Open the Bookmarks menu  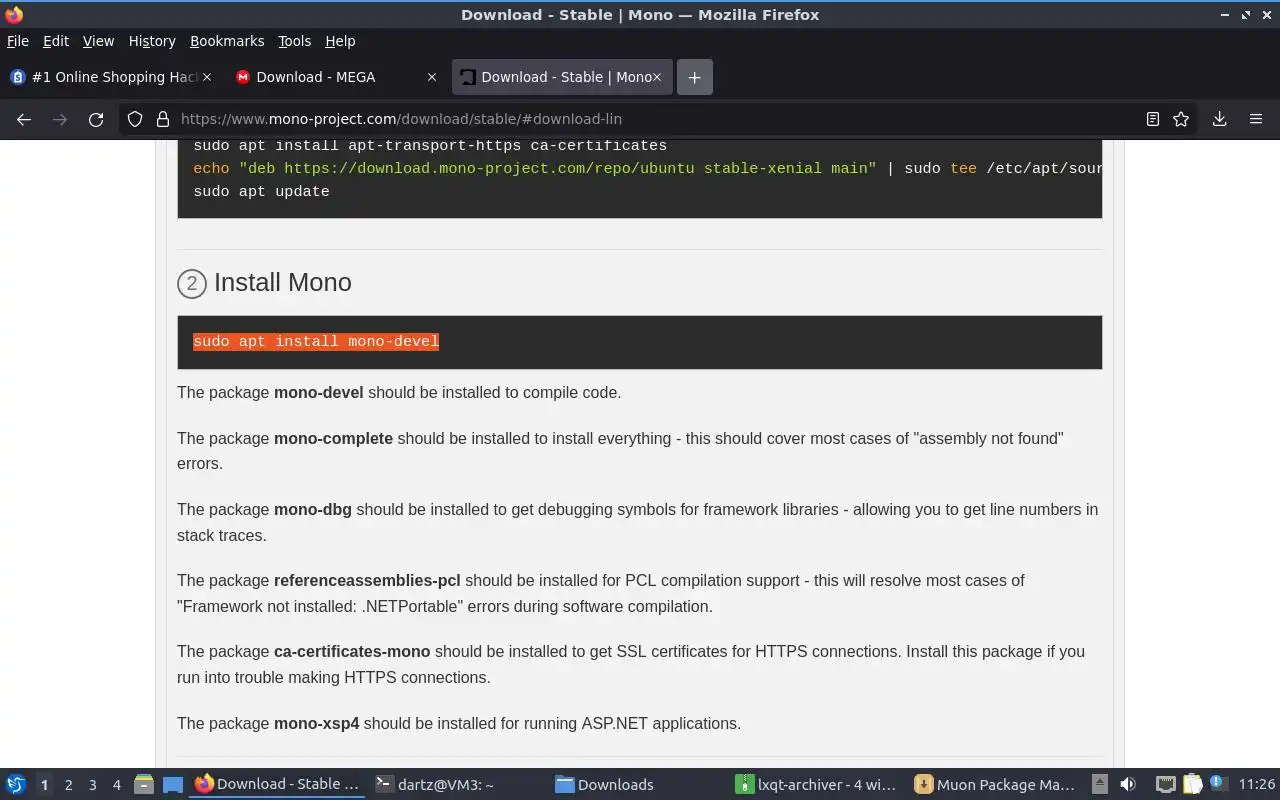click(x=227, y=41)
